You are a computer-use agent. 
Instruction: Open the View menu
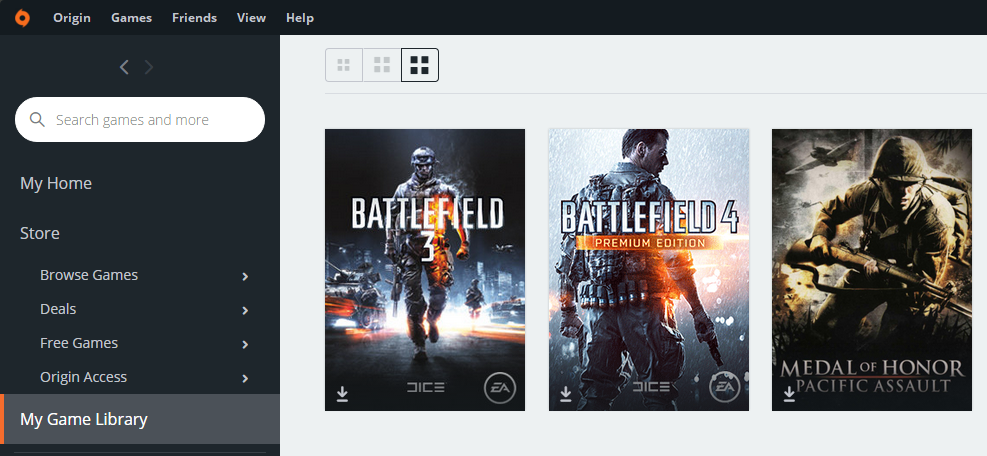pos(251,18)
